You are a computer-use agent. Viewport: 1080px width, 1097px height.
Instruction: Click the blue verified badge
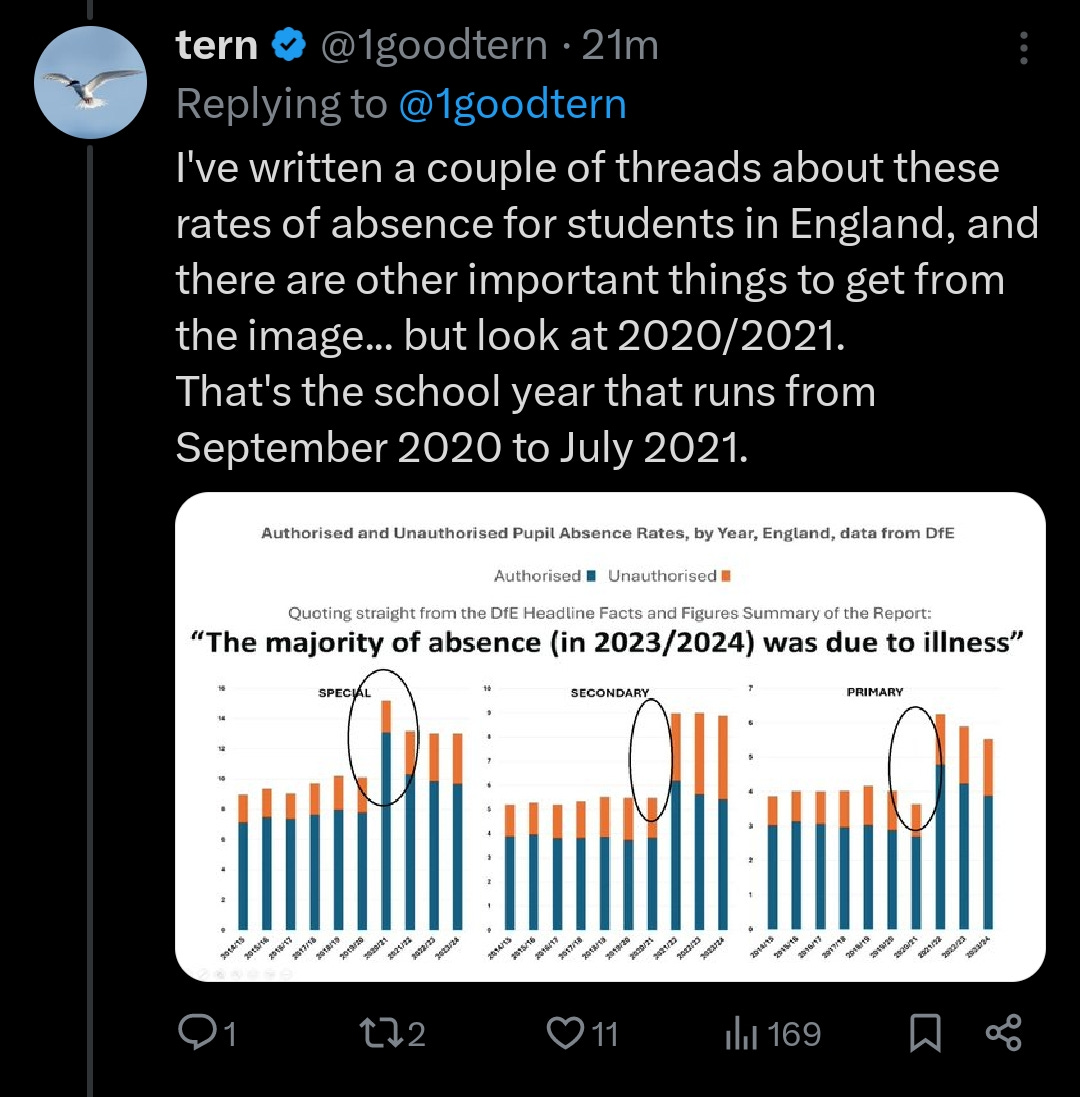(x=290, y=45)
